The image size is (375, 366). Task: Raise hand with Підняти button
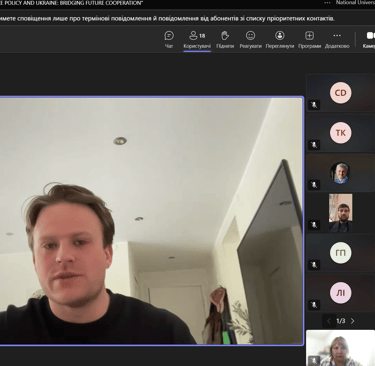pos(225,40)
